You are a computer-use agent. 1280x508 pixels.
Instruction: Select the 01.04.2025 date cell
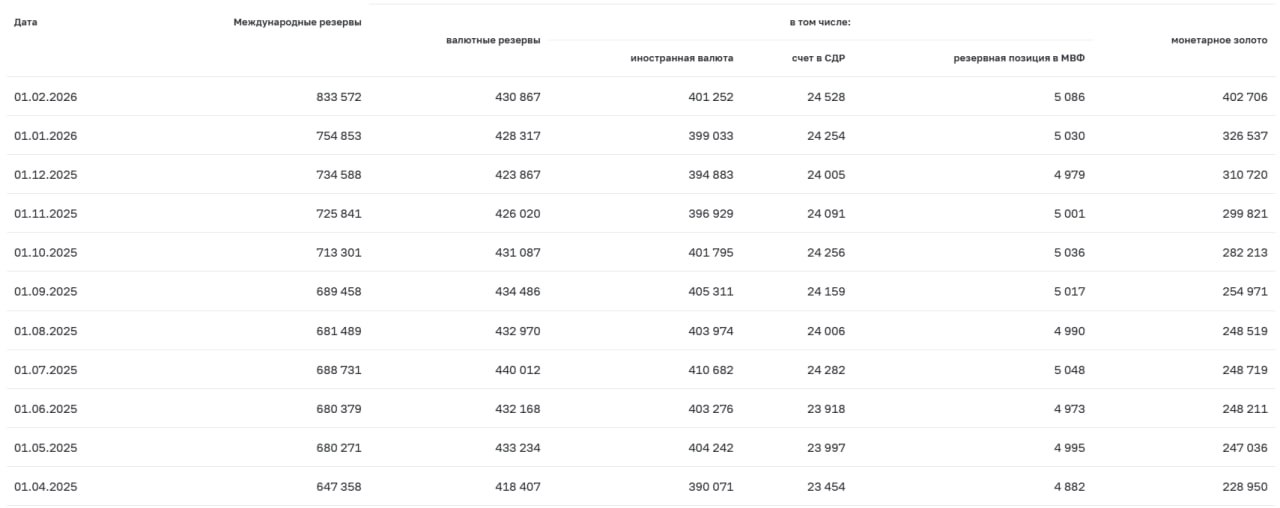[x=45, y=487]
